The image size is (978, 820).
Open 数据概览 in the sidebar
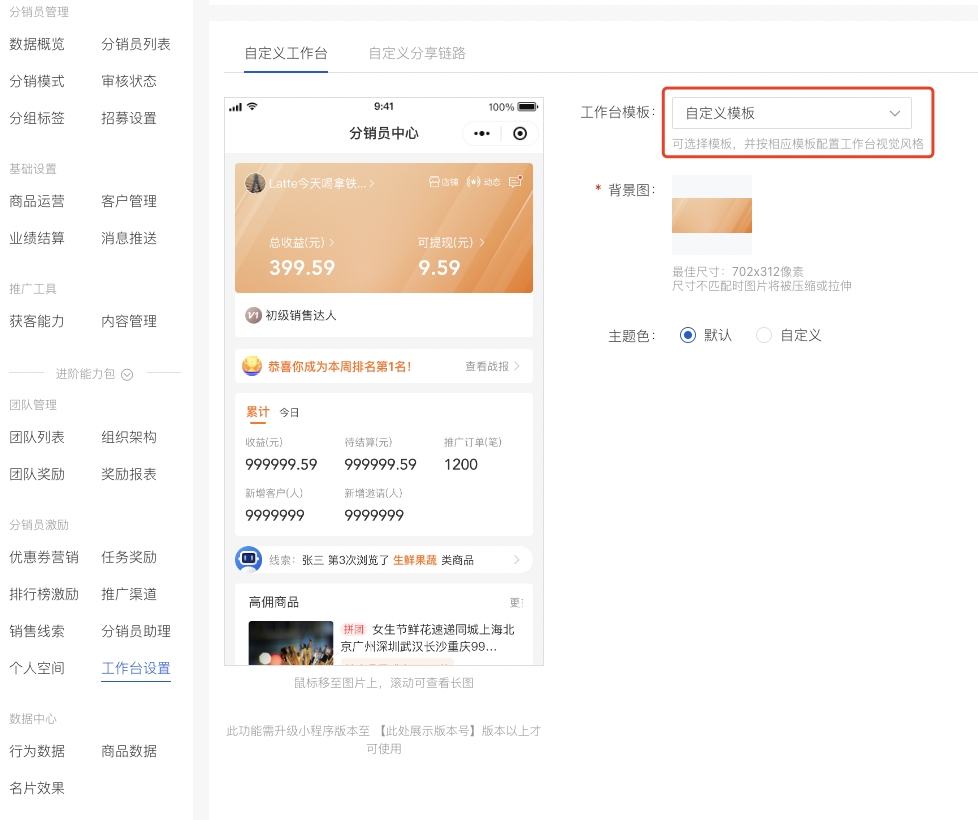[x=37, y=44]
